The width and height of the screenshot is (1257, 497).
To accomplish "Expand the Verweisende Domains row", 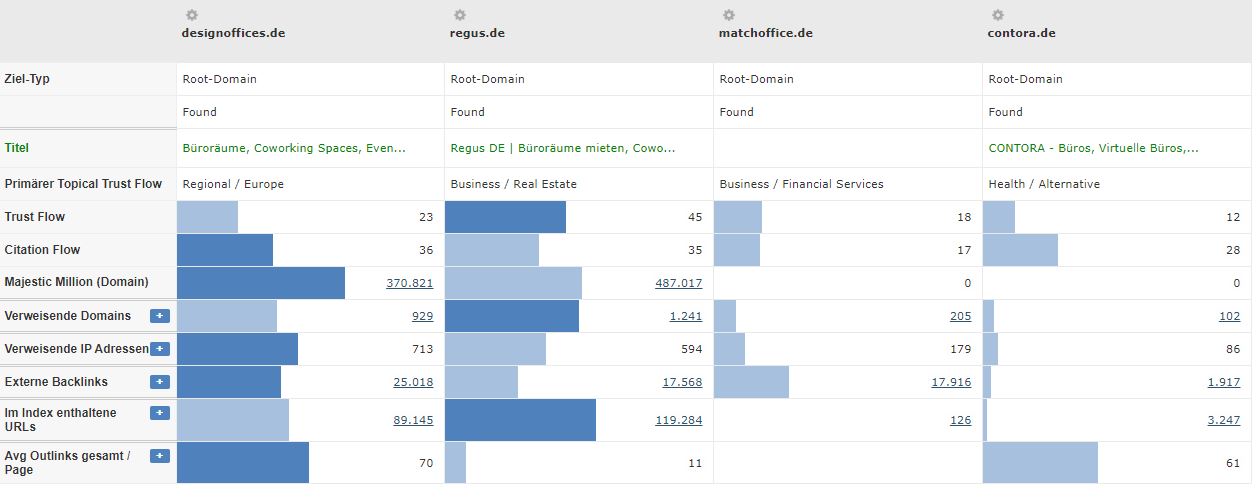I will coord(160,316).
